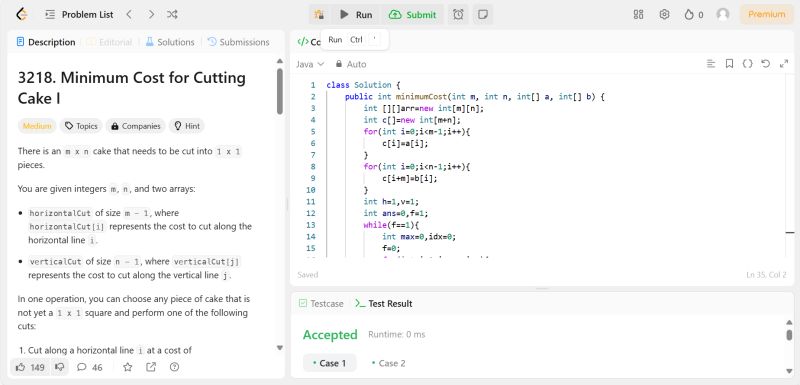Open the Problem List panel
Image resolution: width=800 pixels, height=385 pixels.
point(80,14)
